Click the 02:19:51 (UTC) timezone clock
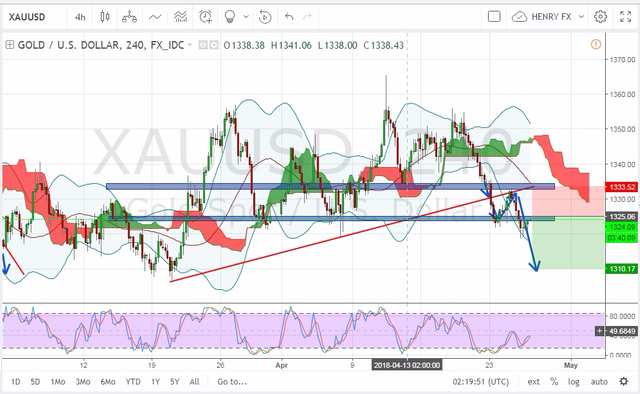 [x=480, y=382]
